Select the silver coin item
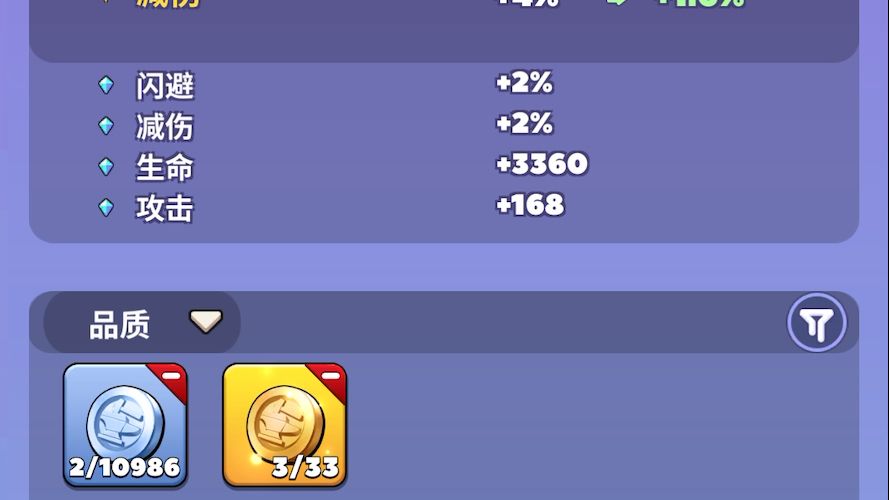Image resolution: width=889 pixels, height=500 pixels. coord(125,425)
